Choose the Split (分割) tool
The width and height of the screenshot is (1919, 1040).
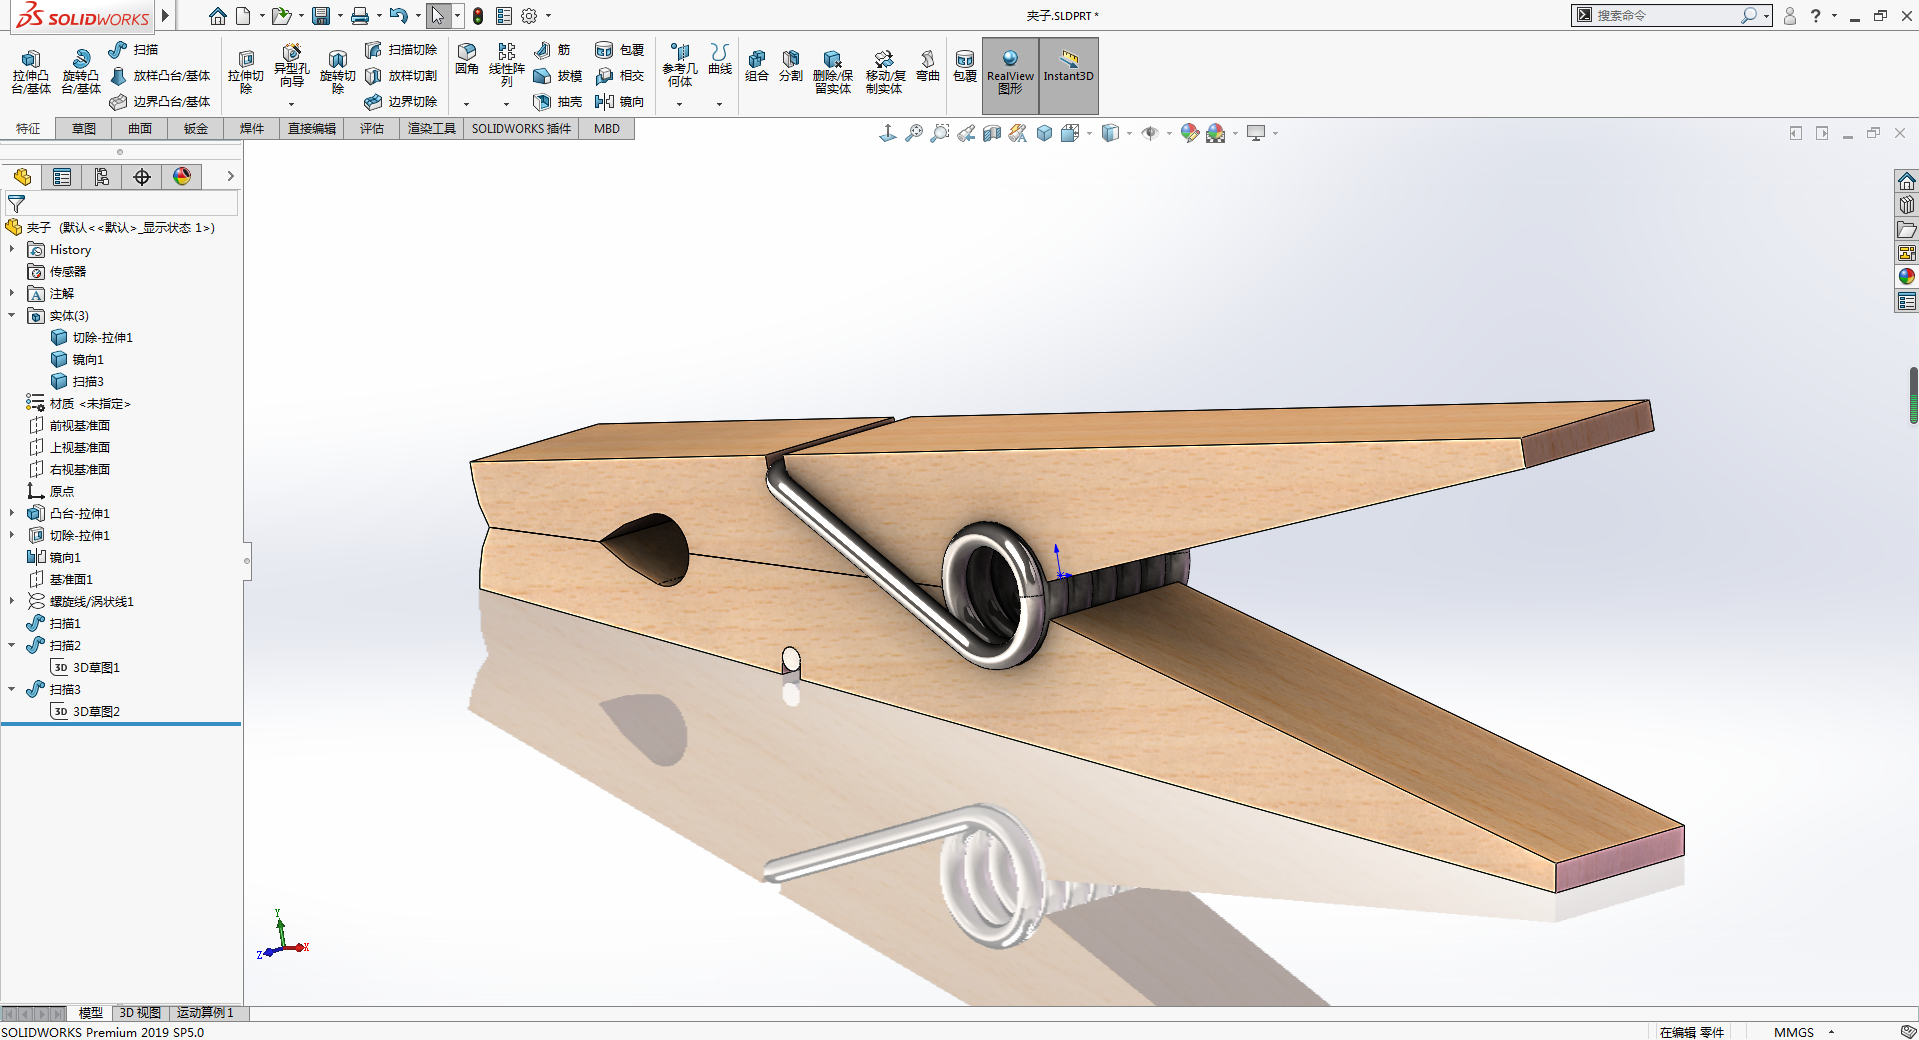(791, 66)
